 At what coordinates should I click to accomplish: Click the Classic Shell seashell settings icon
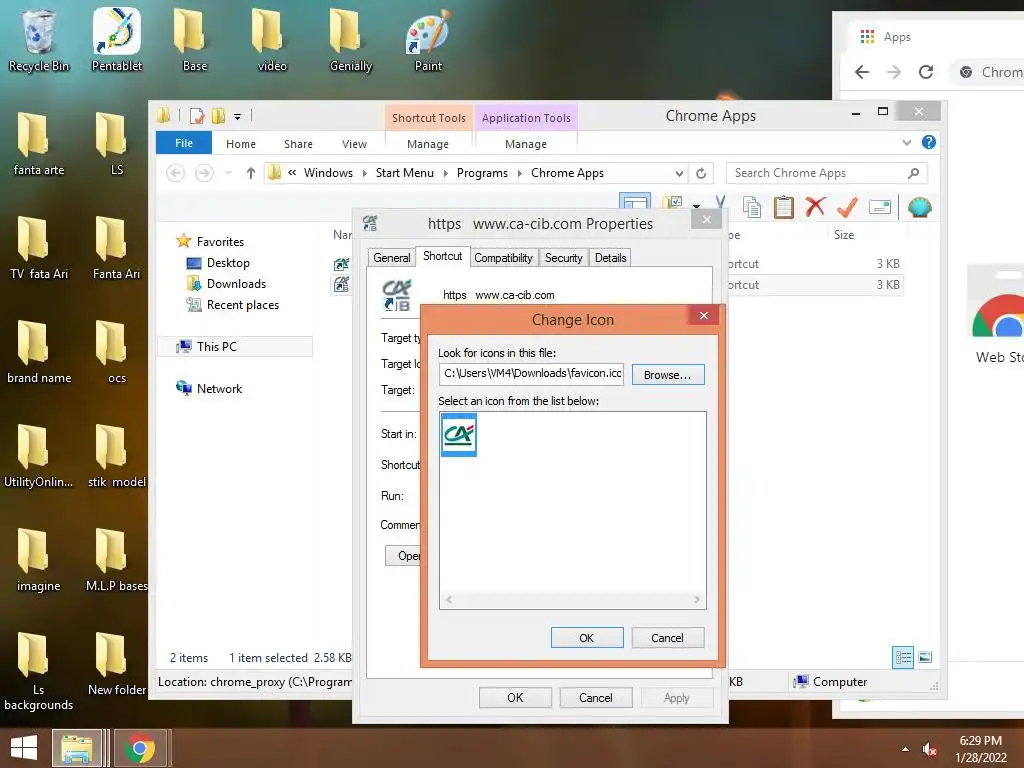click(920, 208)
